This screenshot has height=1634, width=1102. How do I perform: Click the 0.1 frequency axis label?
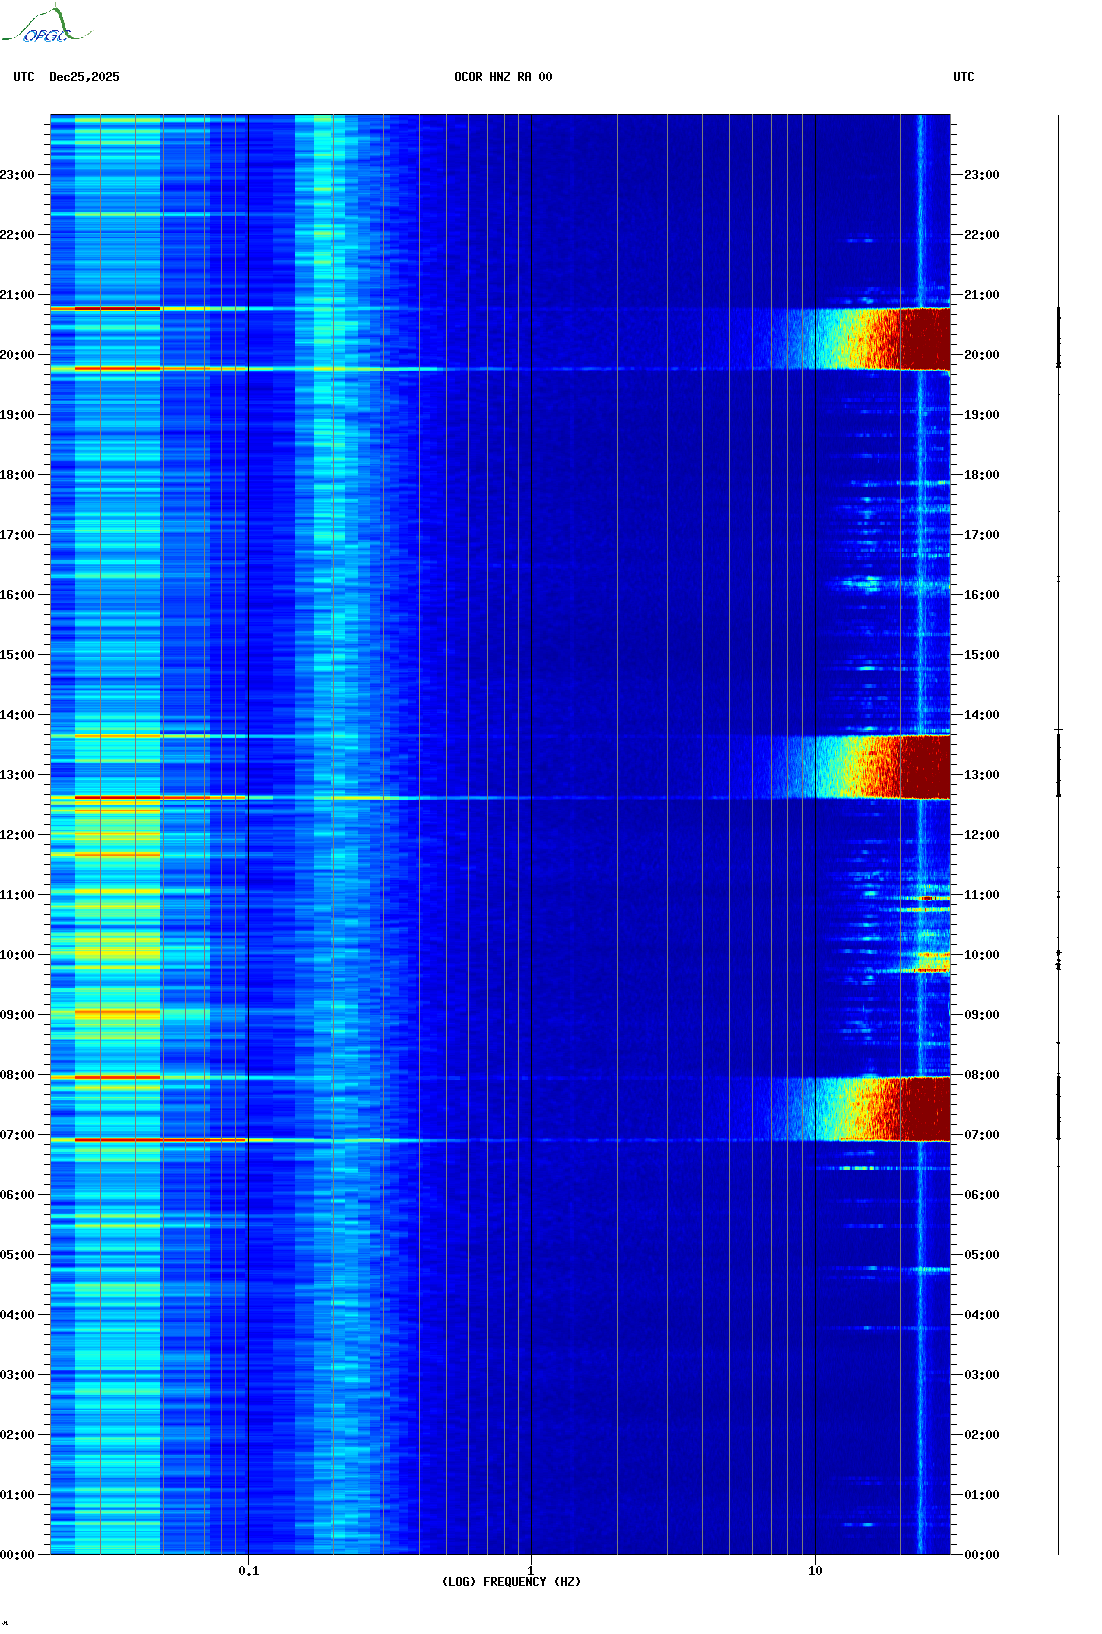pos(249,1571)
